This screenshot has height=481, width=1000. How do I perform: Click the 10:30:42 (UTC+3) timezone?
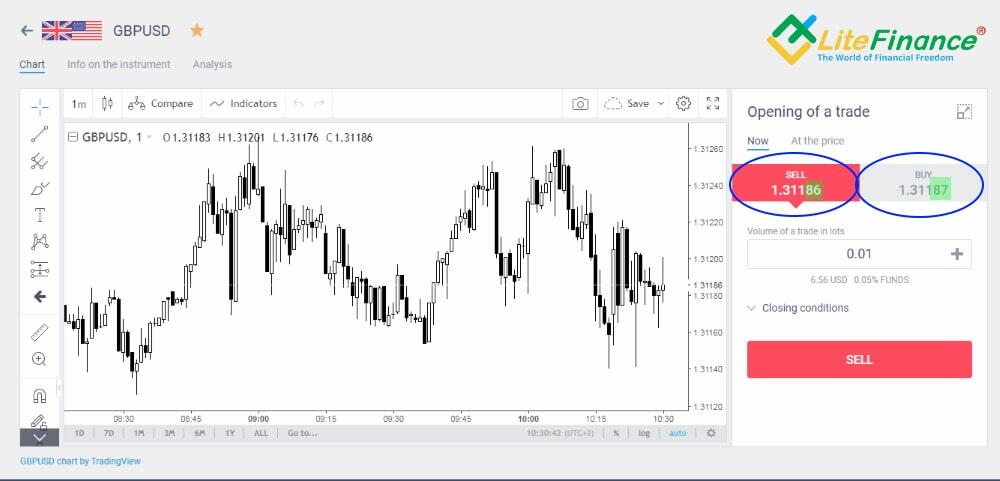click(x=562, y=433)
